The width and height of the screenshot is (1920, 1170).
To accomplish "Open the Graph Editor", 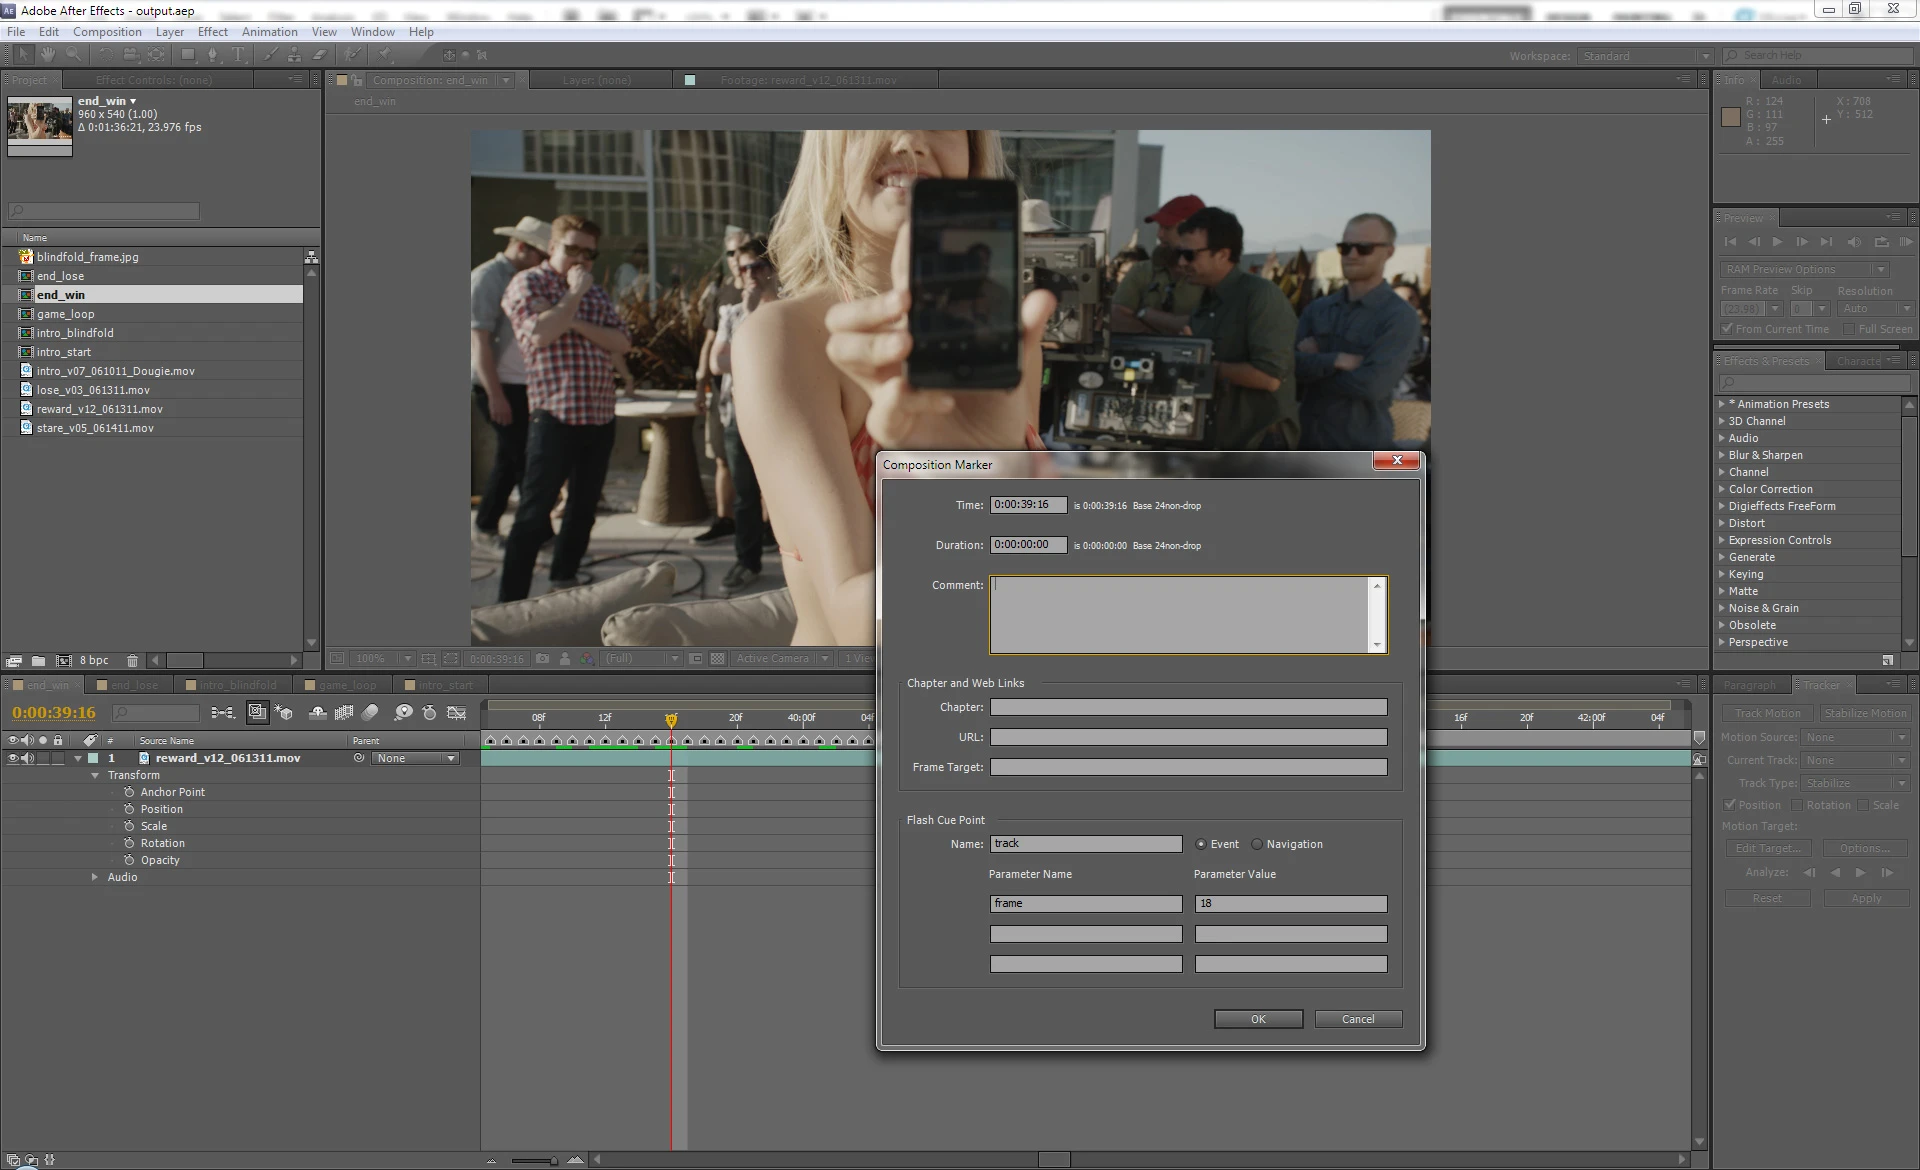I will point(457,712).
